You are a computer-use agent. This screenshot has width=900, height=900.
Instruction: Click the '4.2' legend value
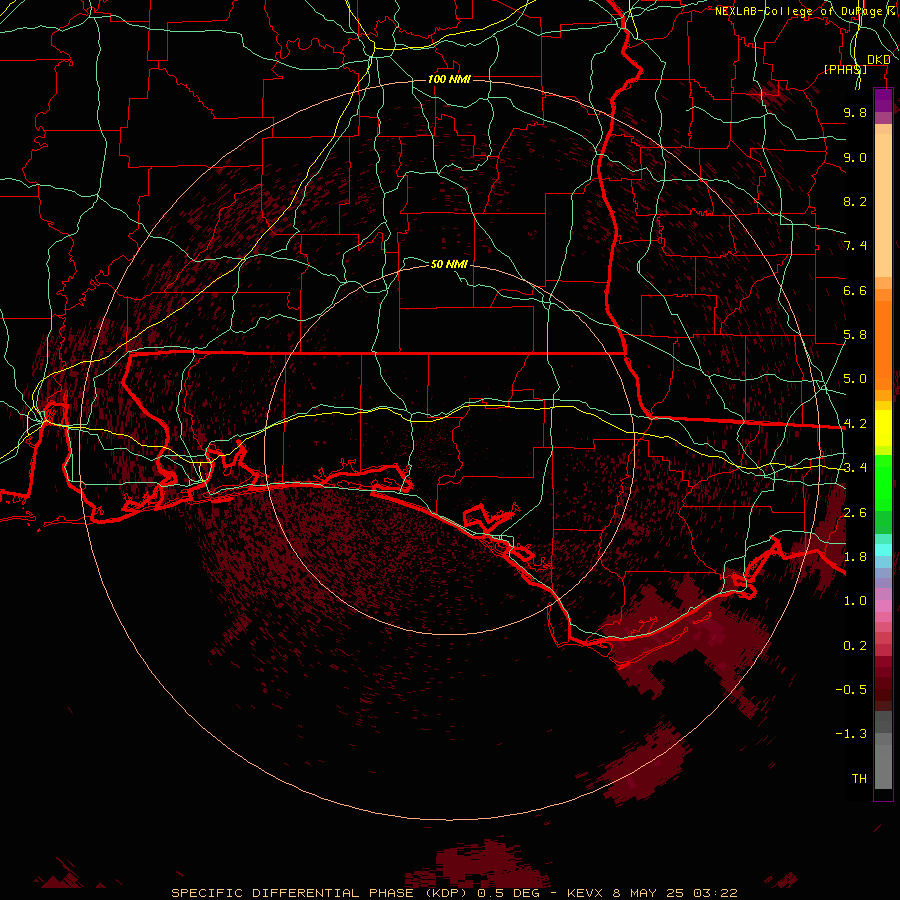click(x=855, y=424)
